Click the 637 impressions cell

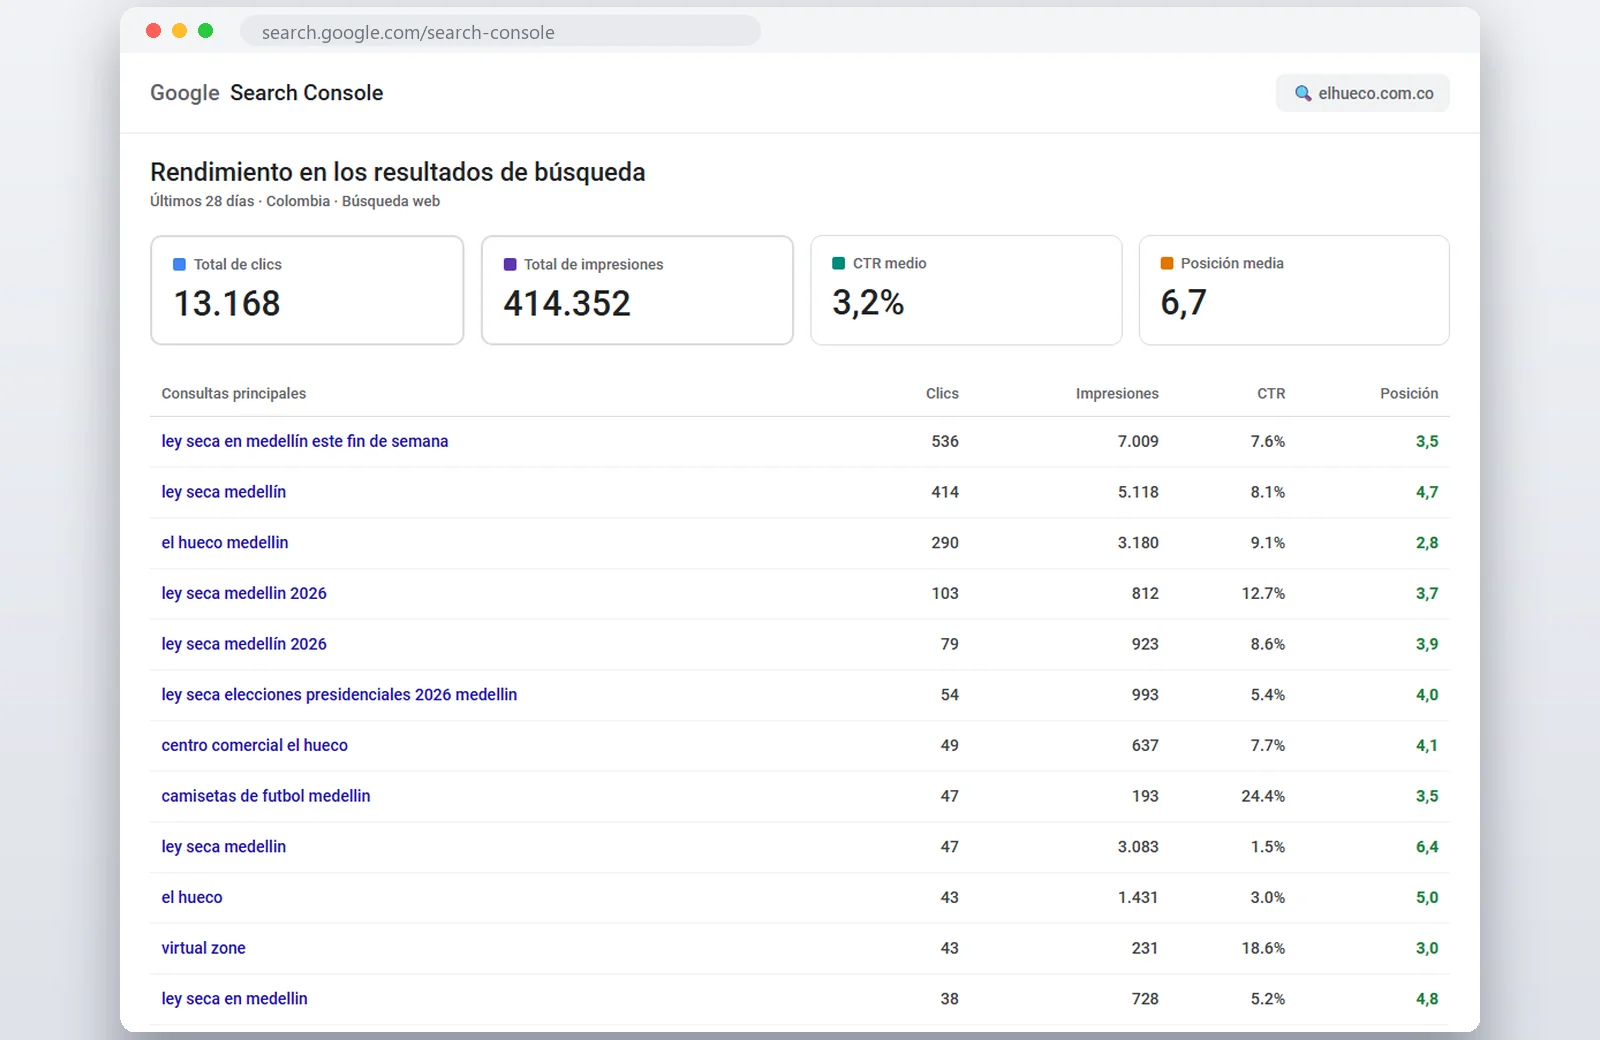[1145, 745]
